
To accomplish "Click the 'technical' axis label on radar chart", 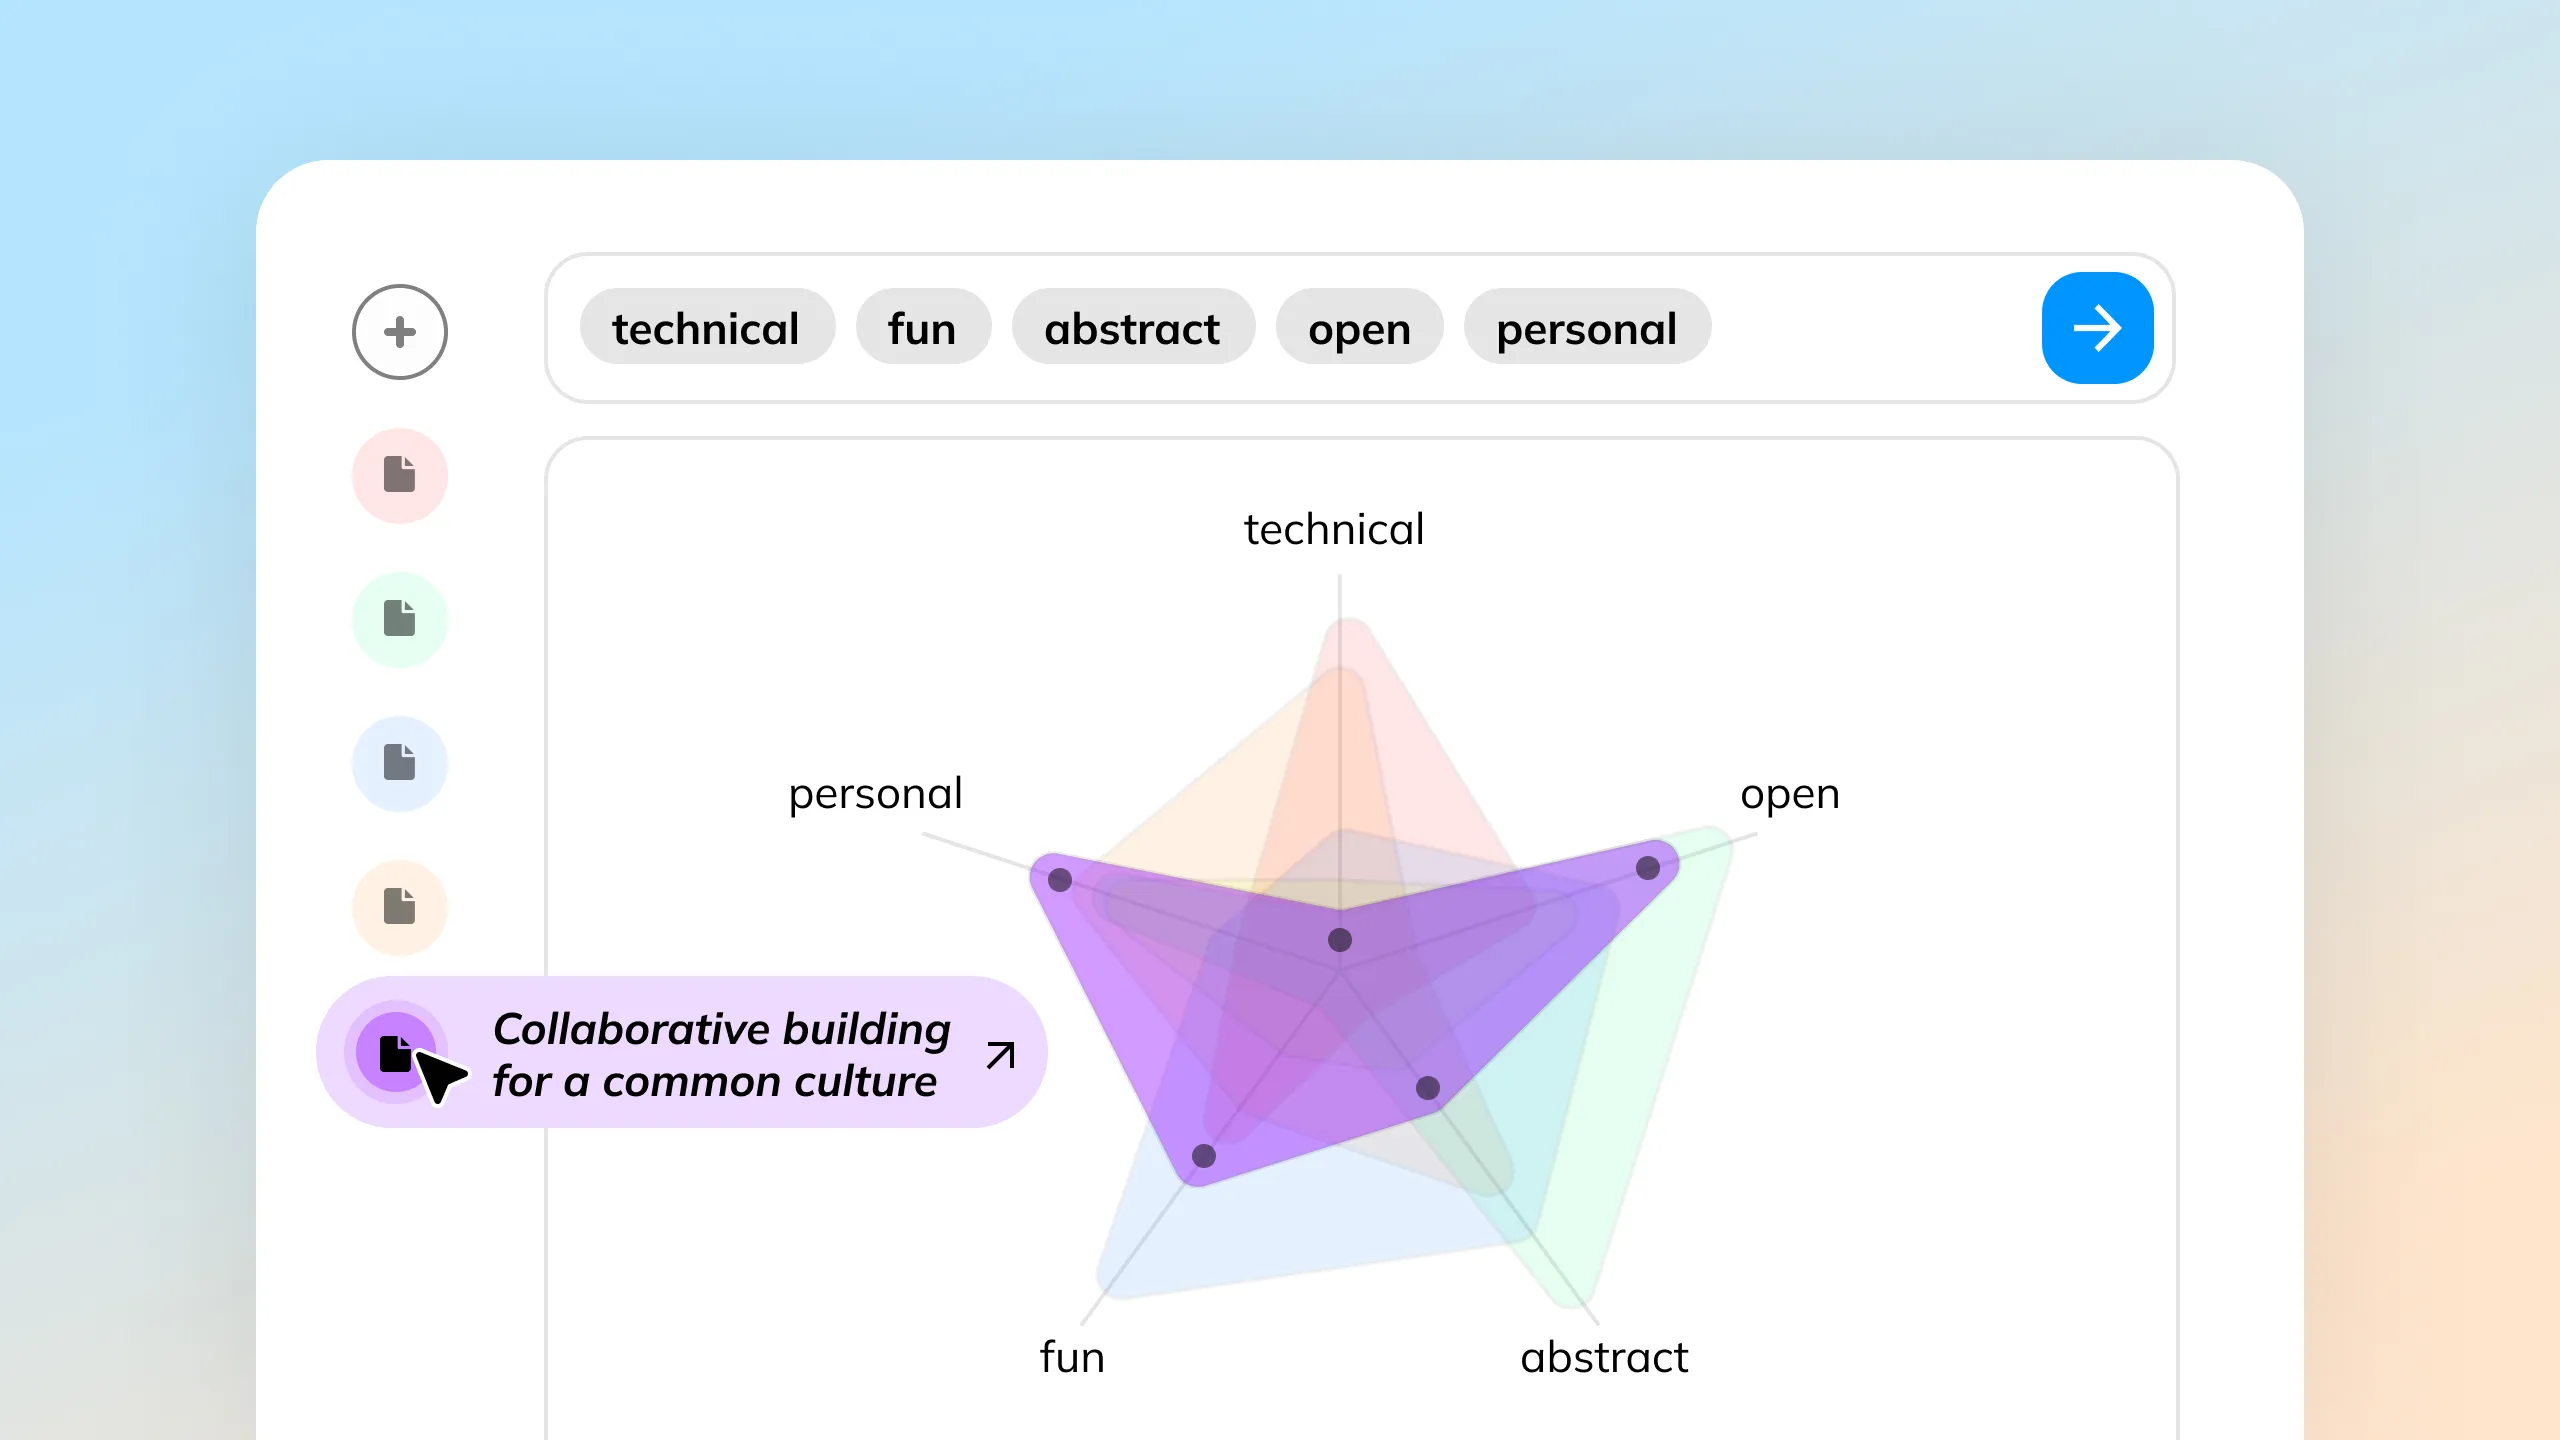I will pos(1333,527).
